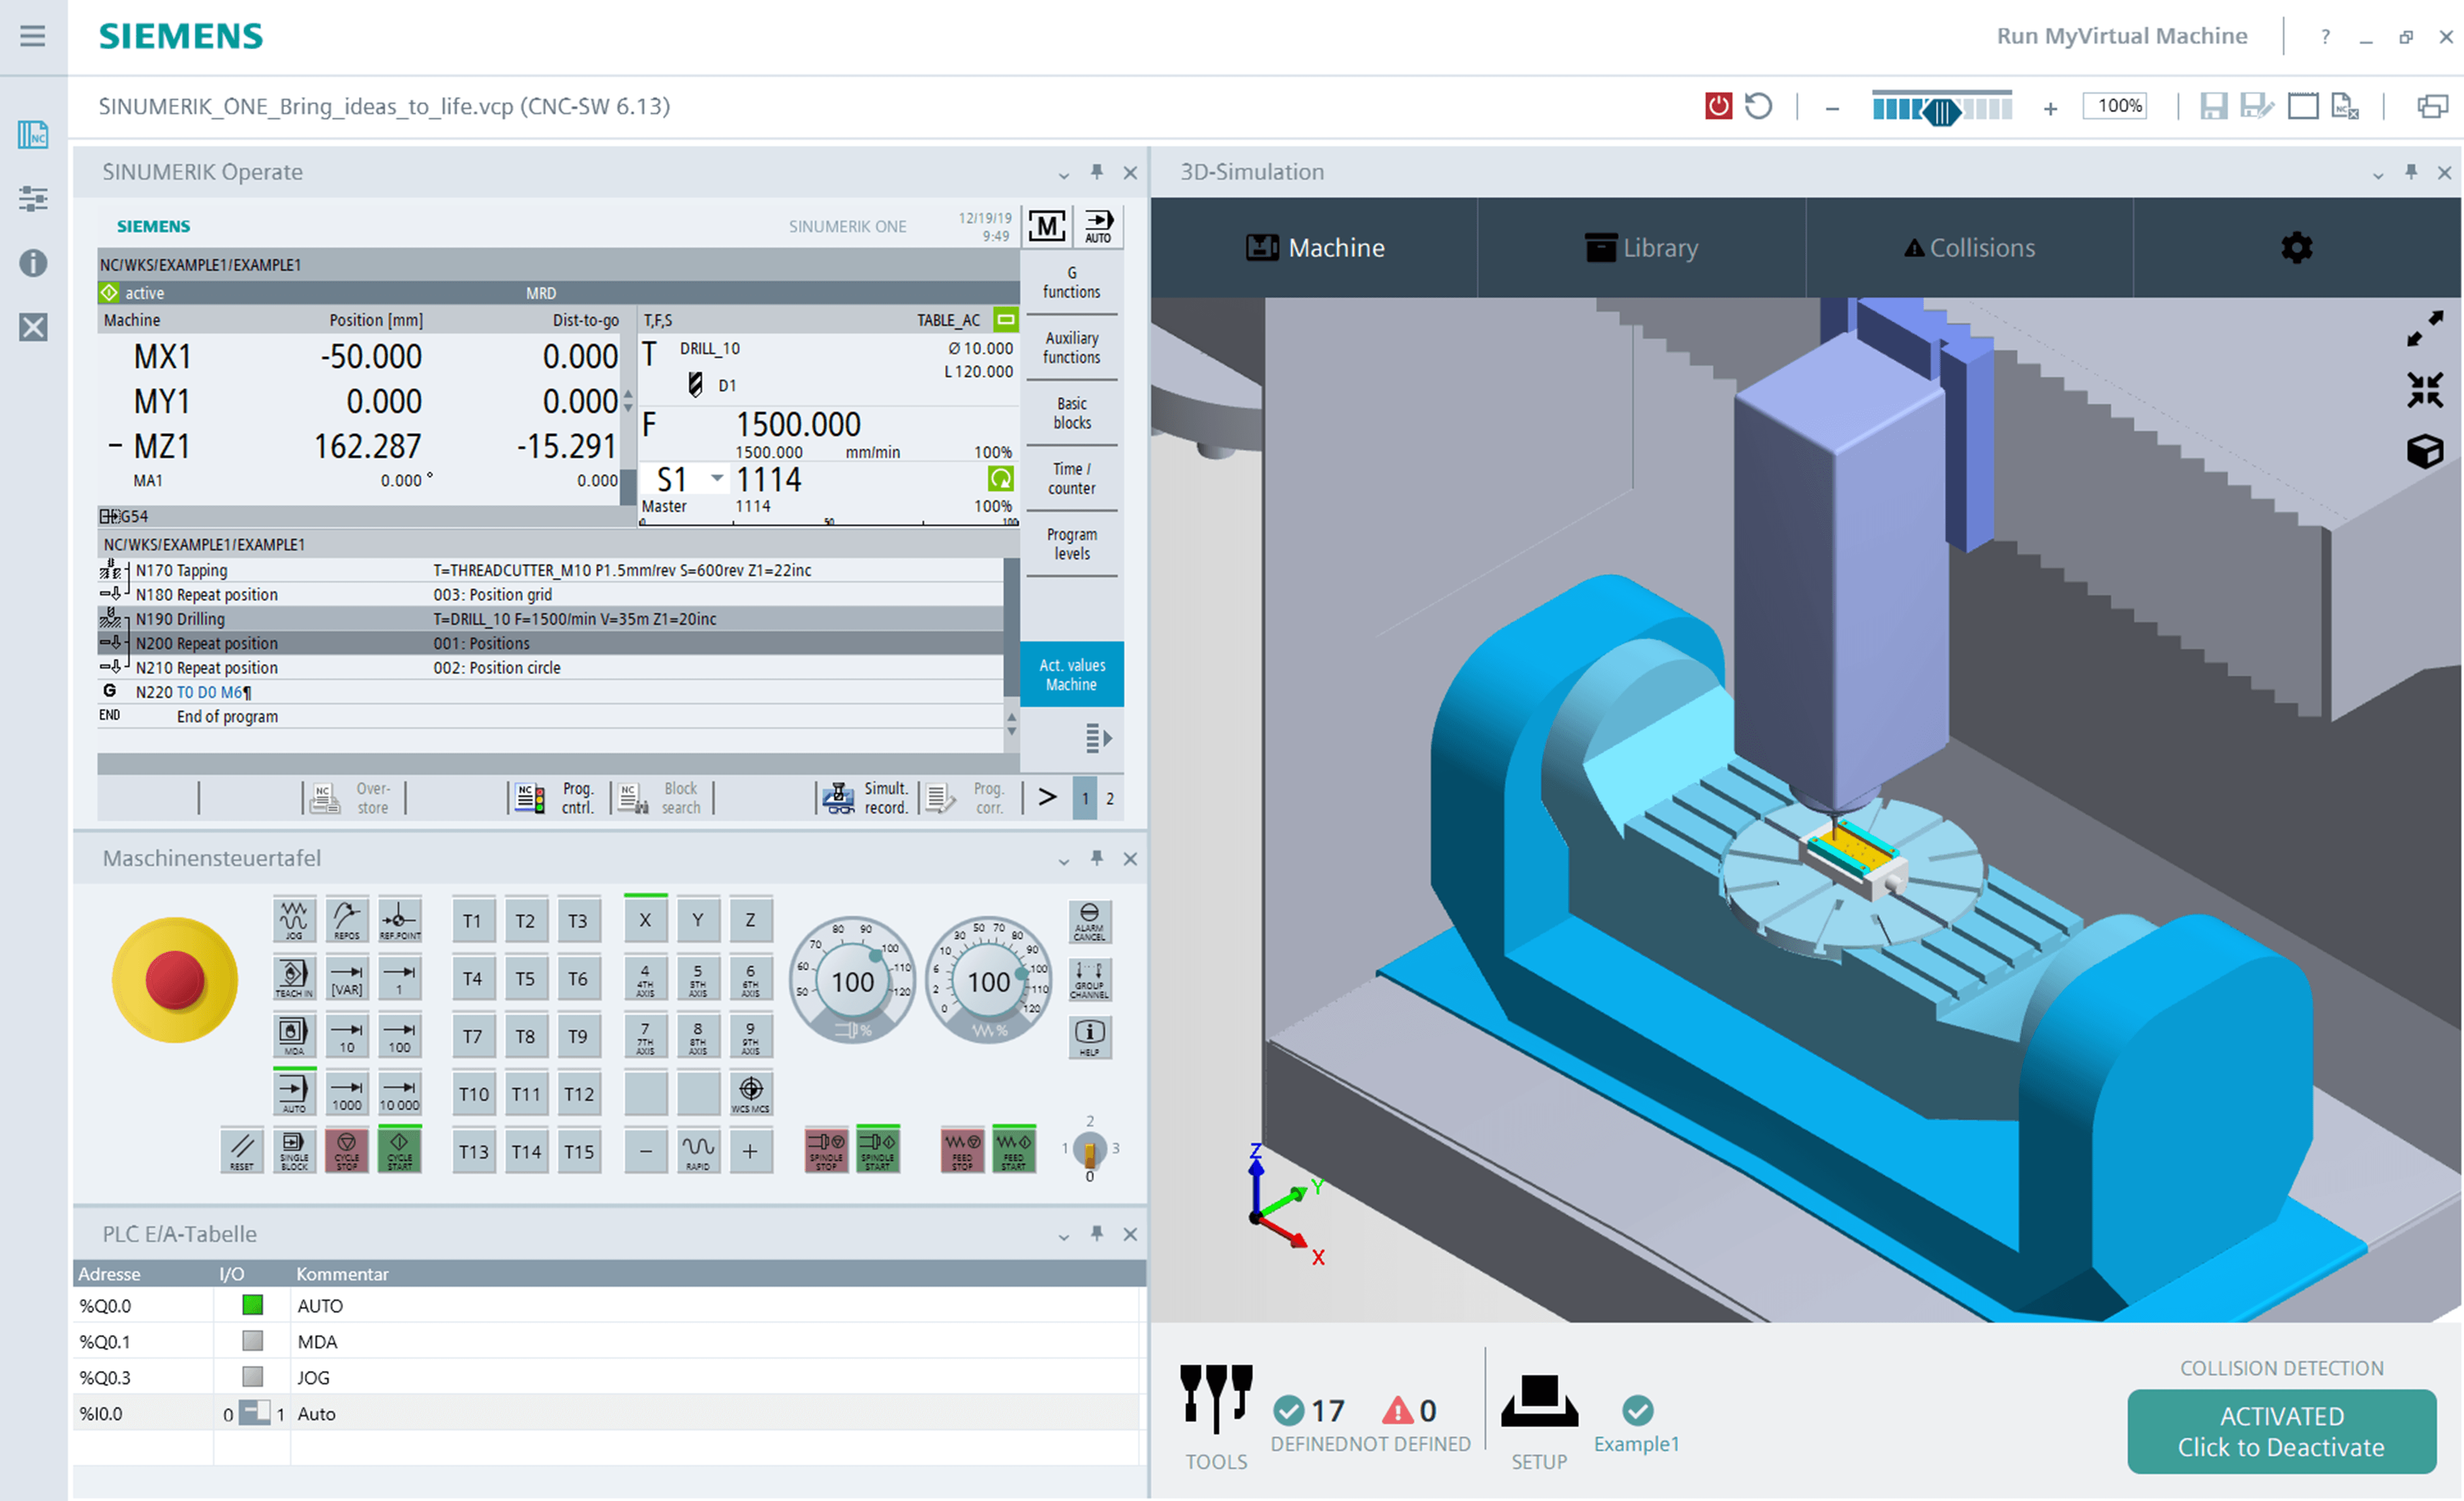Viewport: 2464px width, 1501px height.
Task: Click the GROUP CHANNEL key
Action: click(1089, 979)
